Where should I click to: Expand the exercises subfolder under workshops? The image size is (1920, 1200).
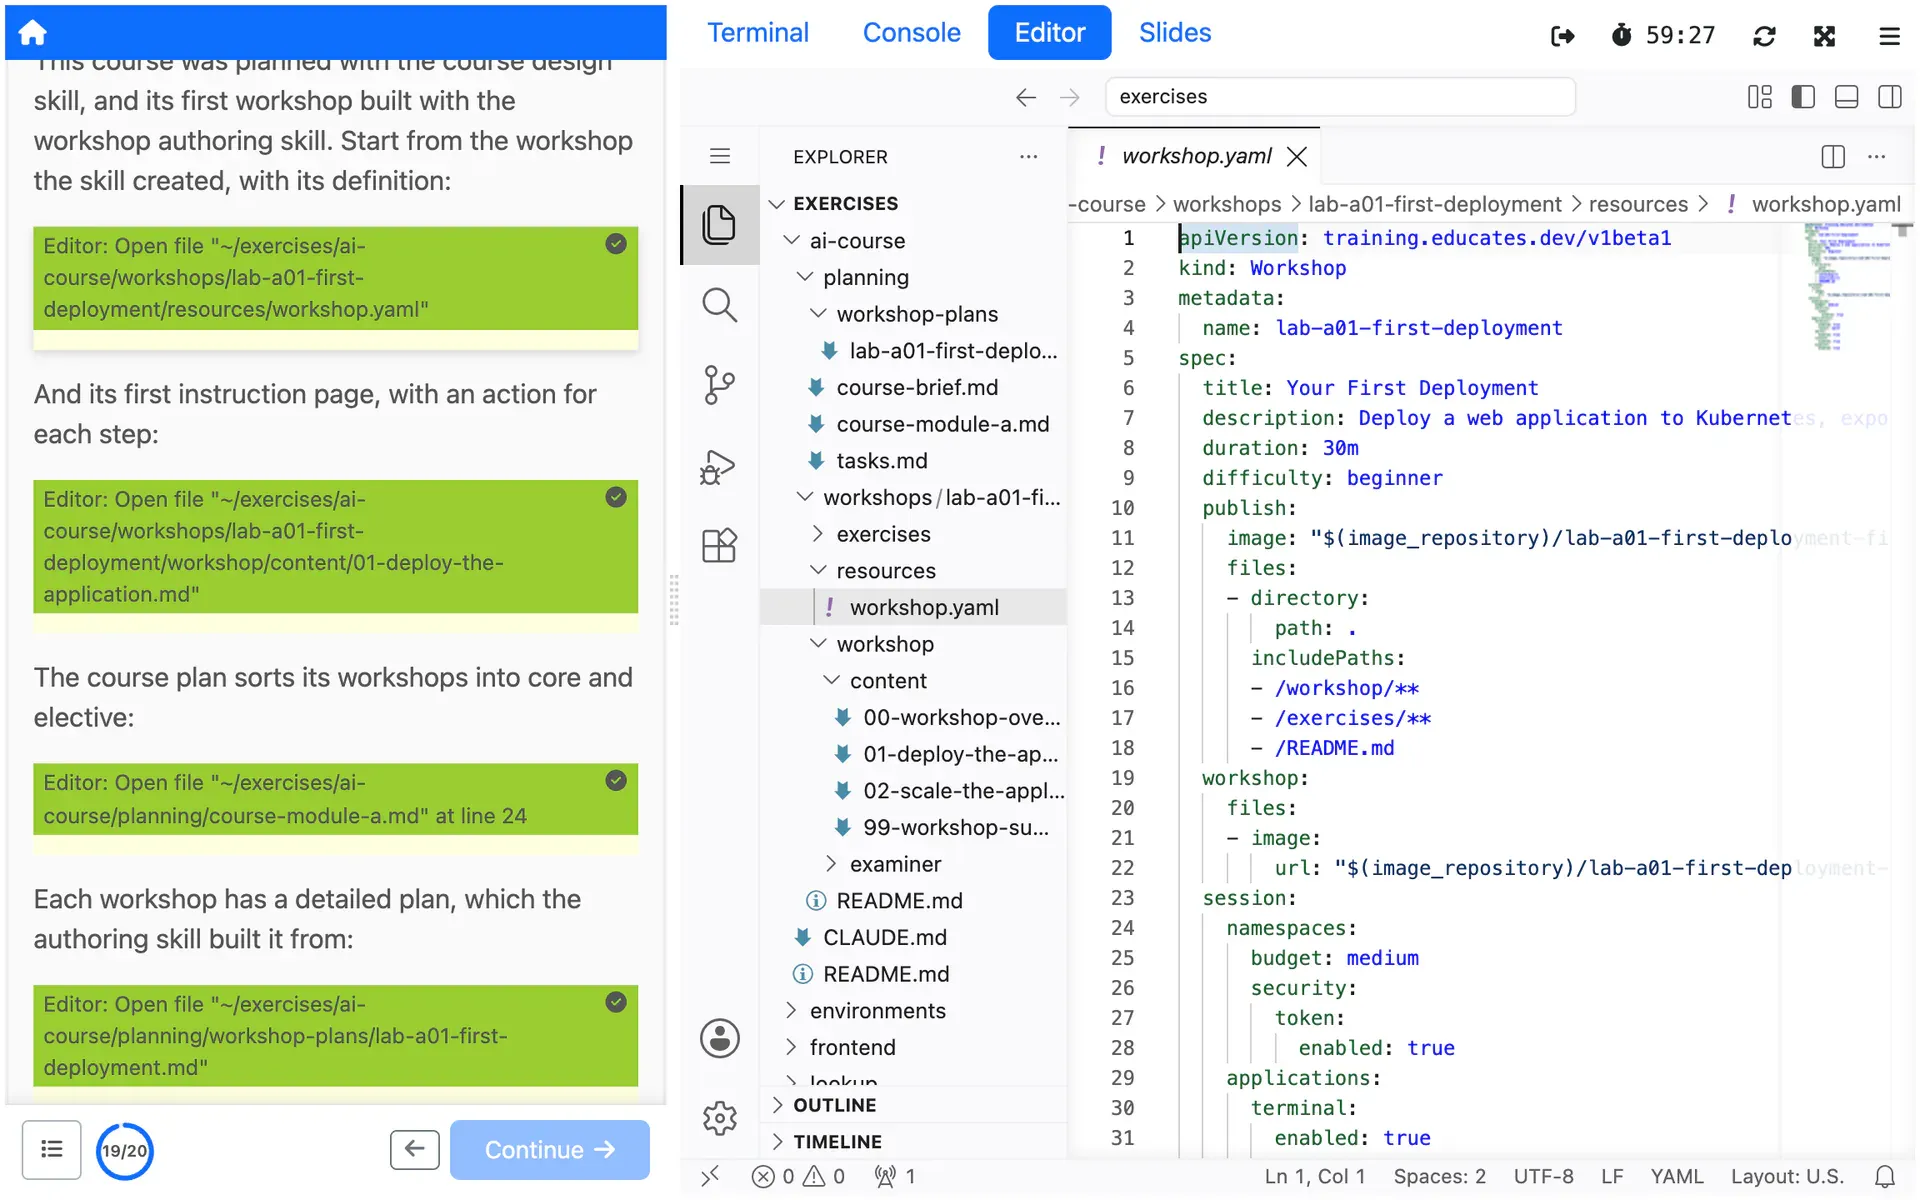coord(883,535)
